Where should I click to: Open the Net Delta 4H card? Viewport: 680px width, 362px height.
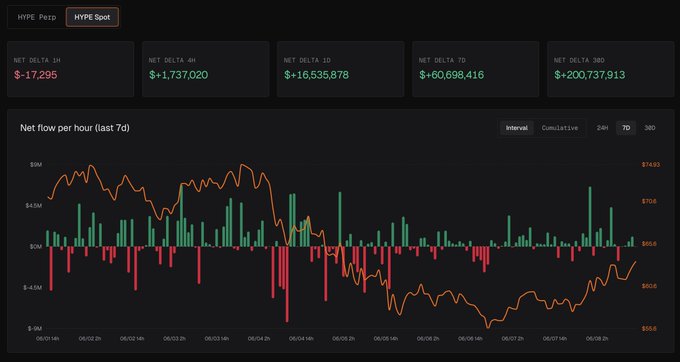pyautogui.click(x=206, y=69)
